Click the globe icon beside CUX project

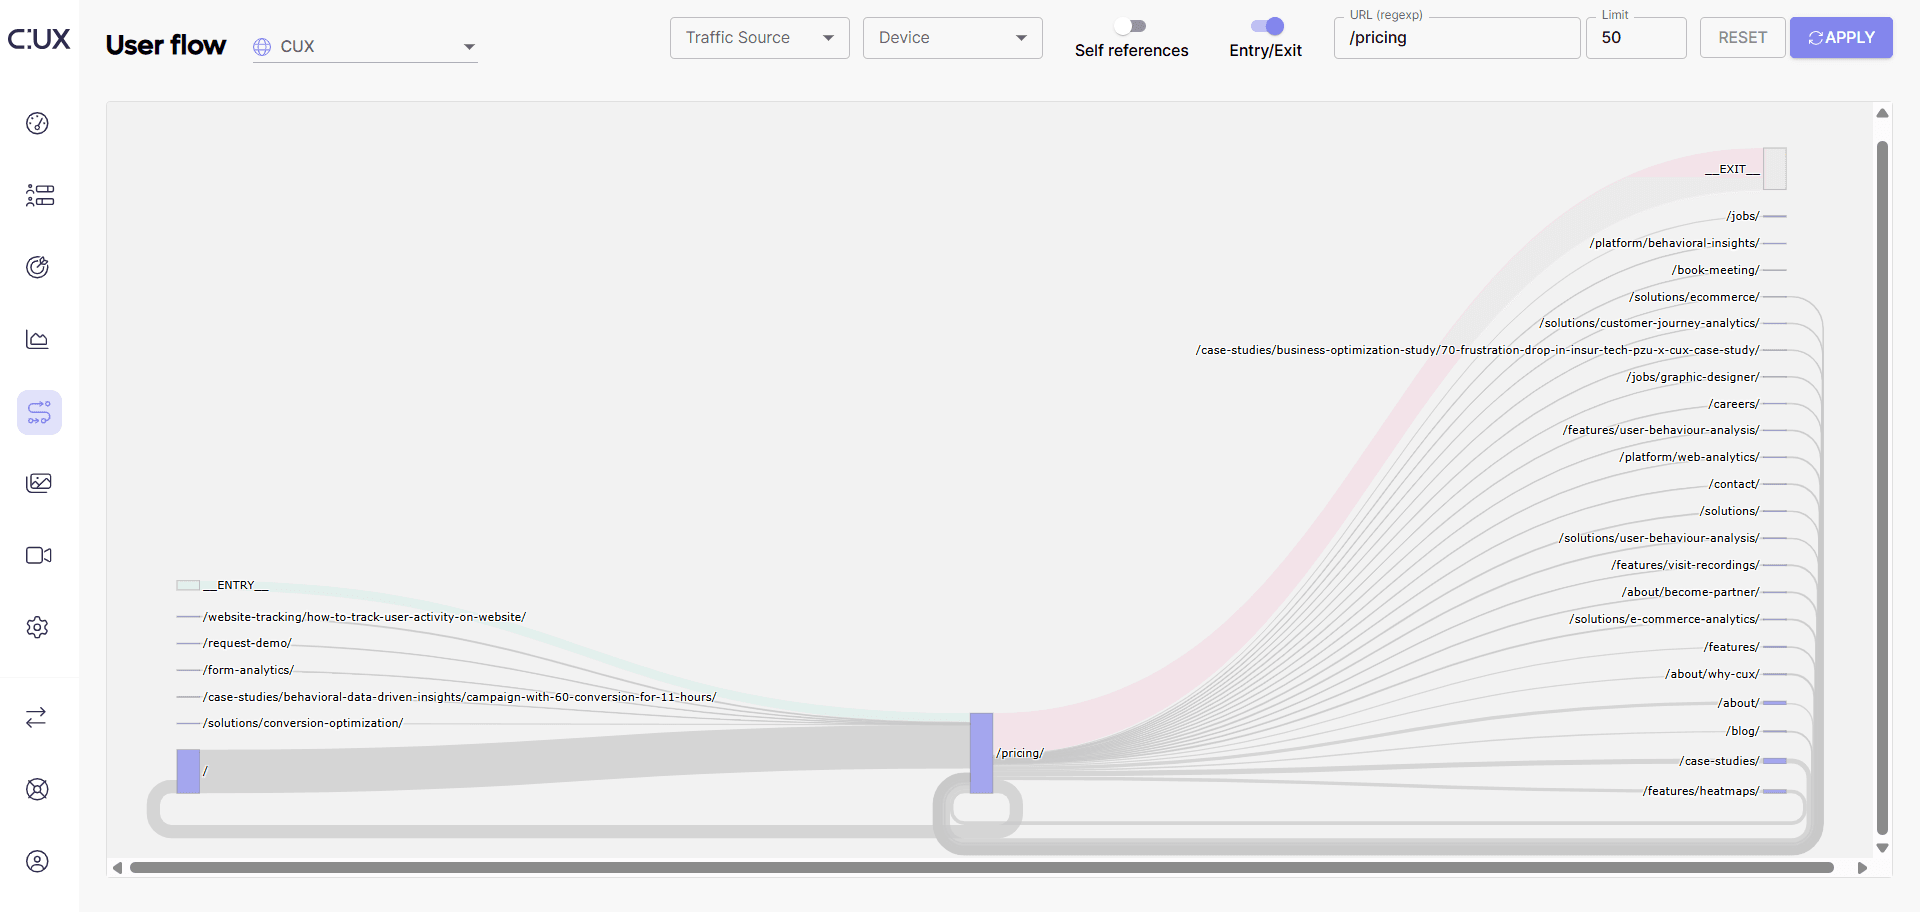pos(262,47)
